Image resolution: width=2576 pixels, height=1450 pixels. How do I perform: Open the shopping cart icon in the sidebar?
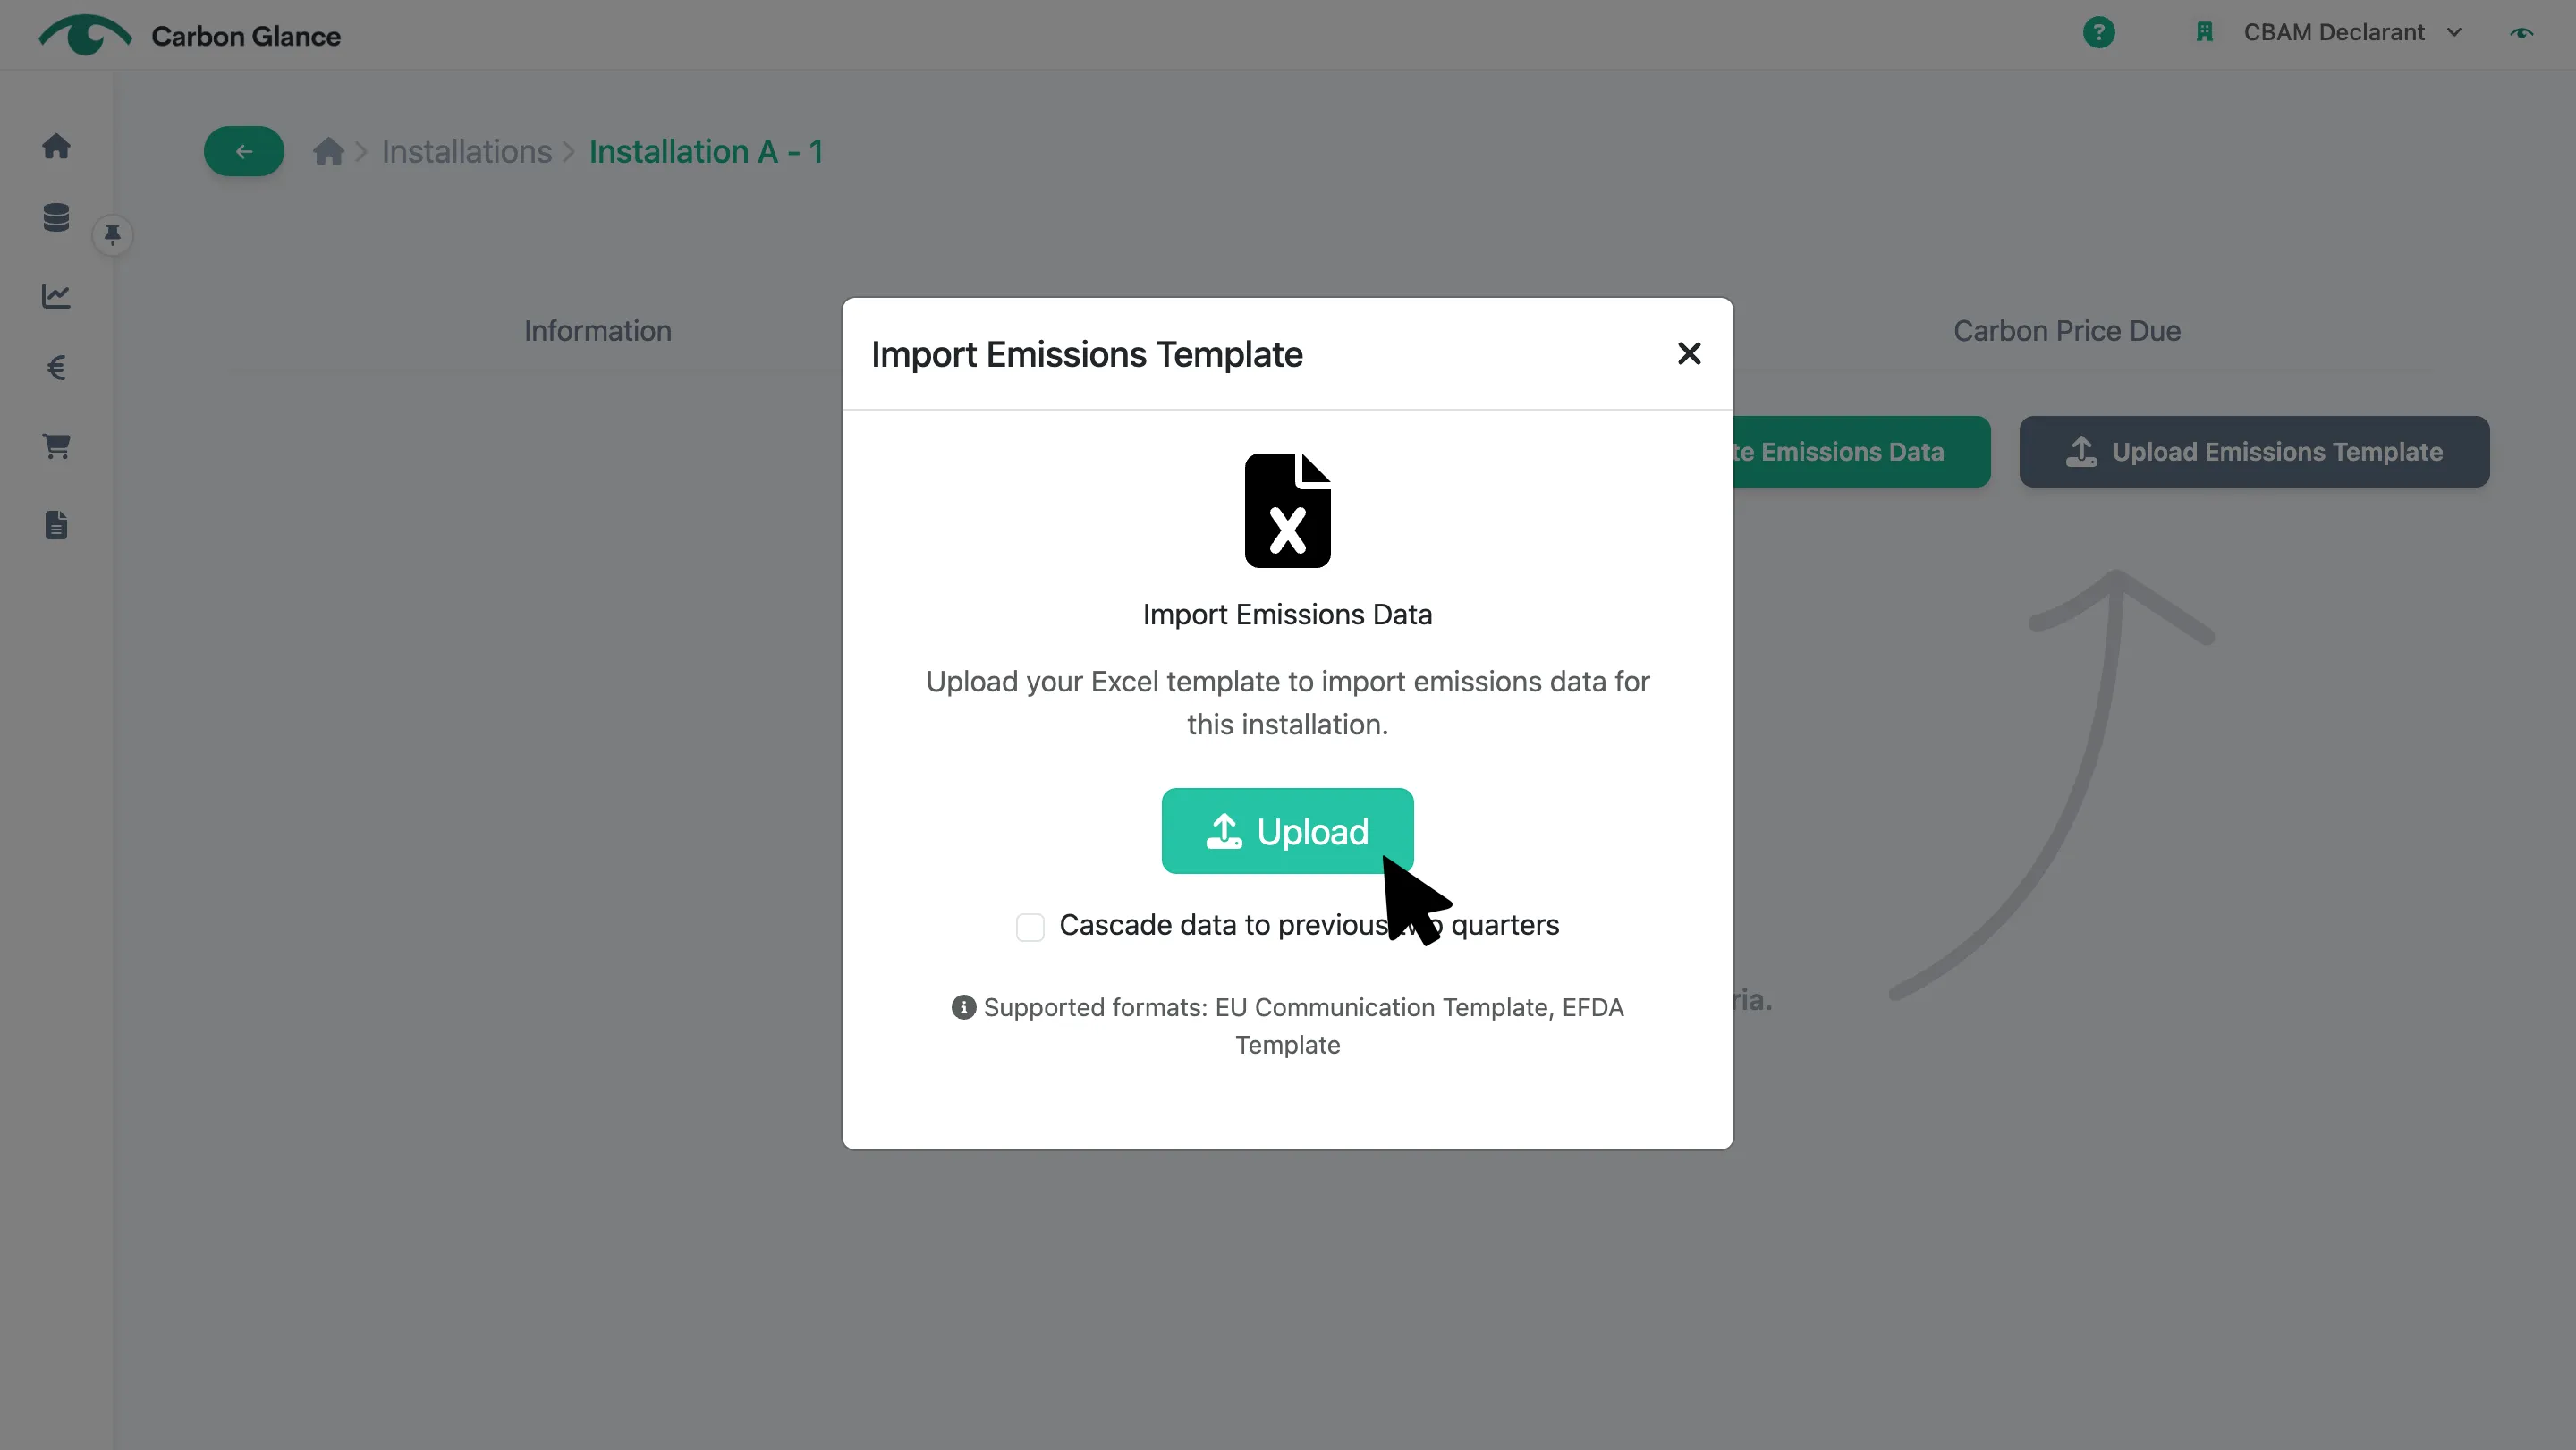(56, 446)
